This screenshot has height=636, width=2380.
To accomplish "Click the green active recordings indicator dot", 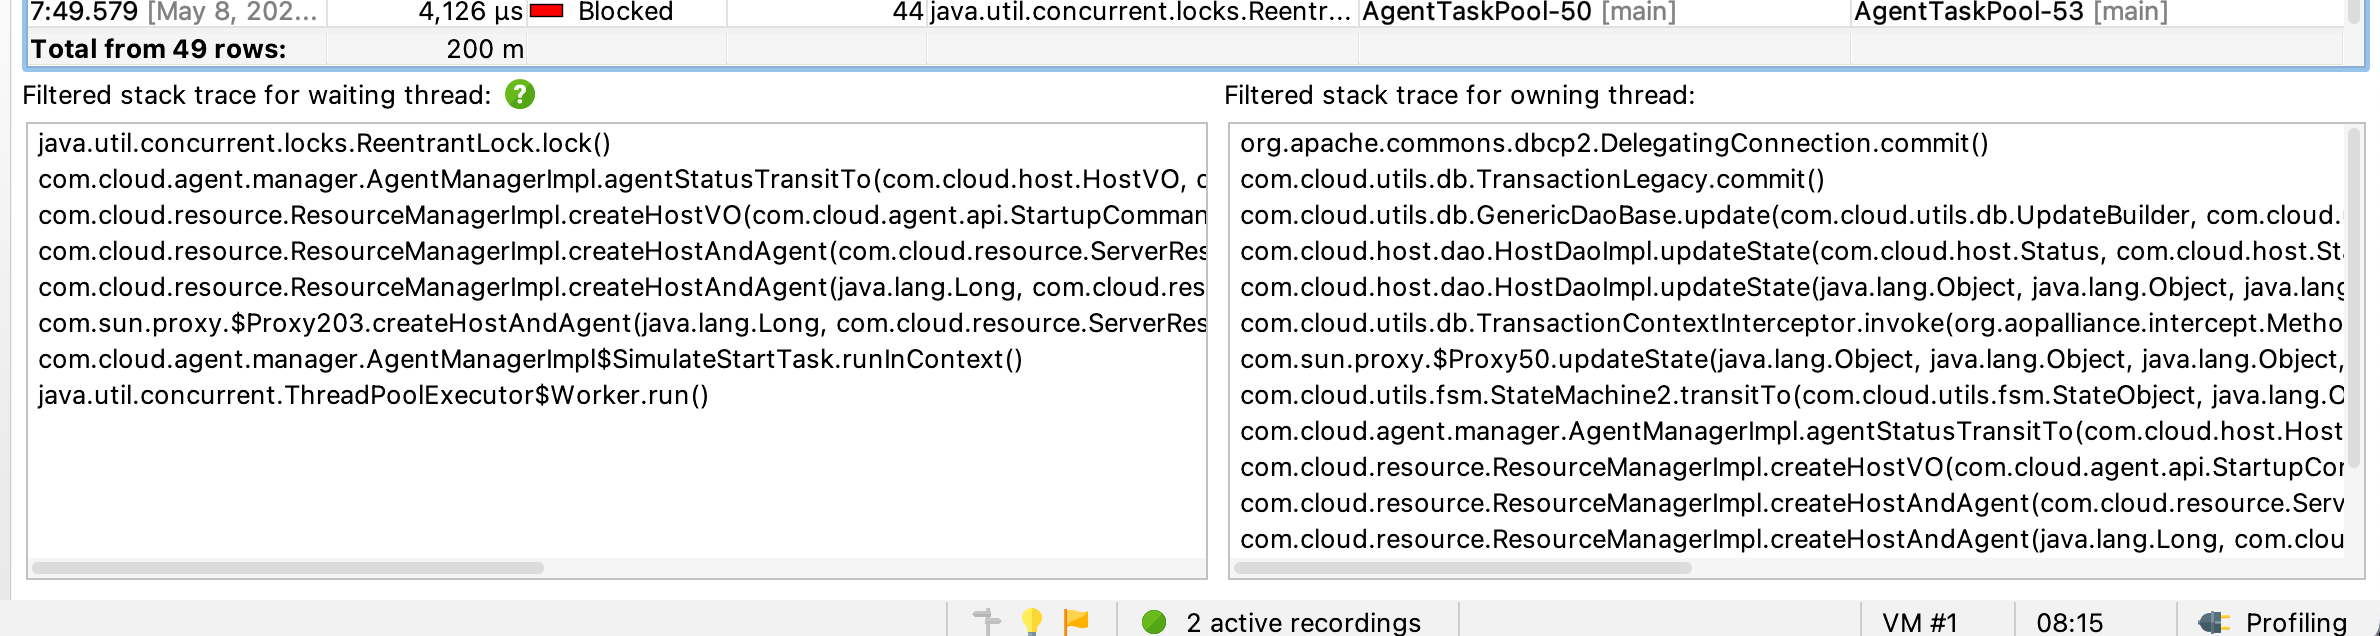I will tap(1154, 622).
